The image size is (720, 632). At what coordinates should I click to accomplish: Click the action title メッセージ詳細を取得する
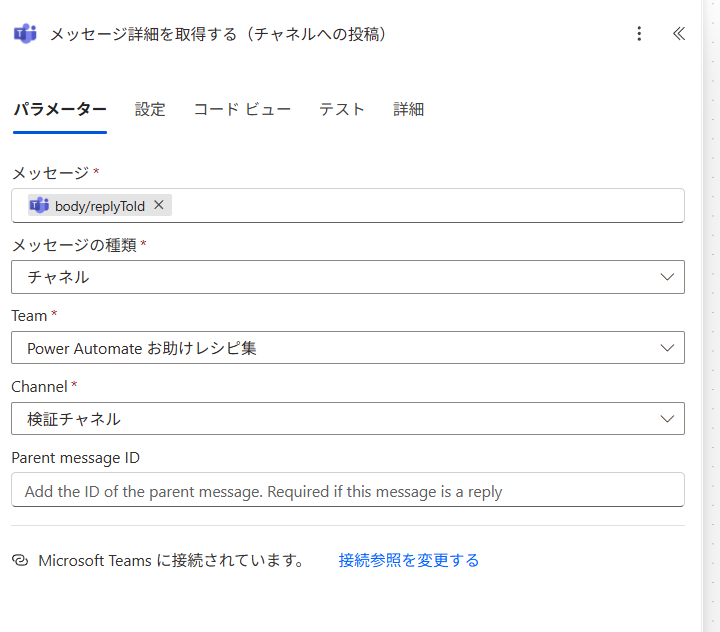pyautogui.click(x=218, y=34)
